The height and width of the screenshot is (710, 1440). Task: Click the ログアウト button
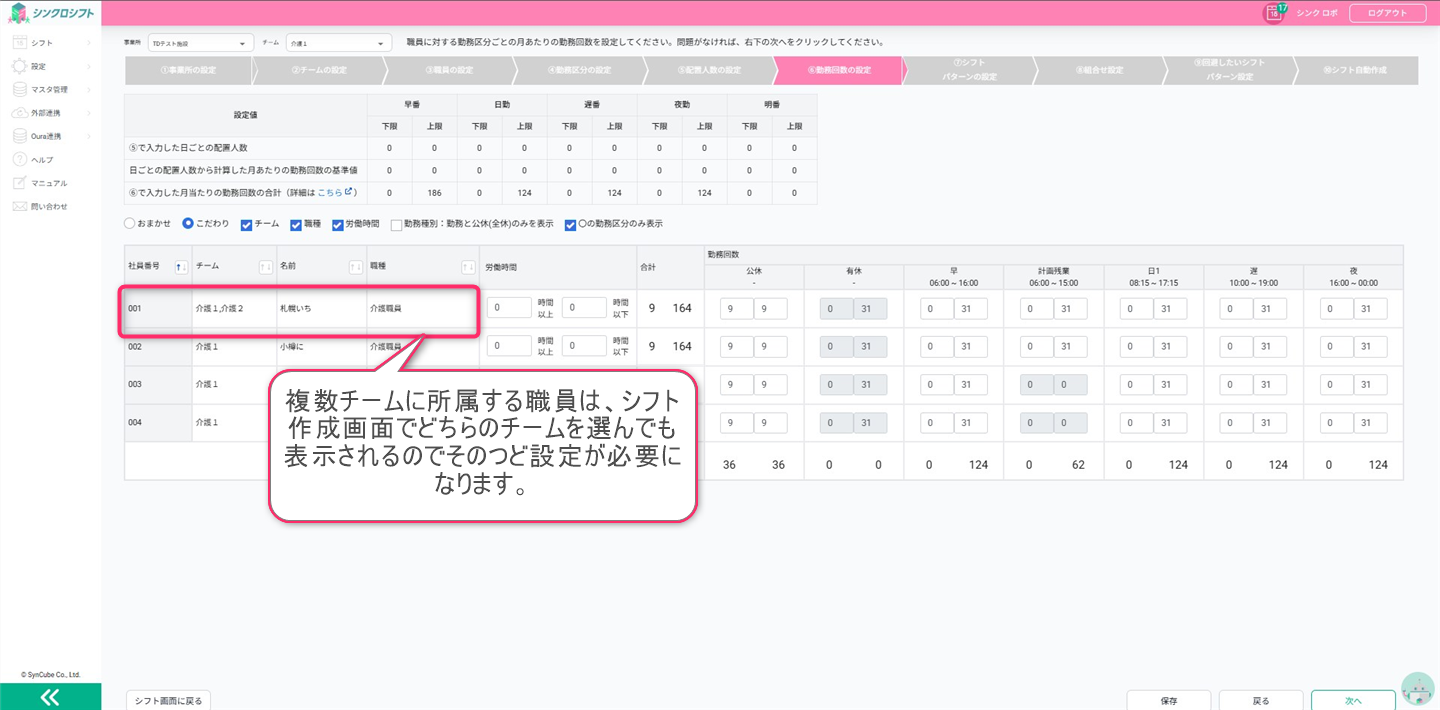1387,13
